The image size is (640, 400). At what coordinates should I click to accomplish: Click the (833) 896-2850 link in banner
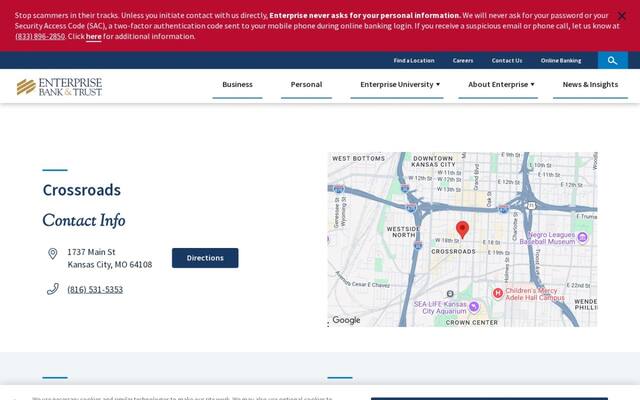pyautogui.click(x=40, y=36)
